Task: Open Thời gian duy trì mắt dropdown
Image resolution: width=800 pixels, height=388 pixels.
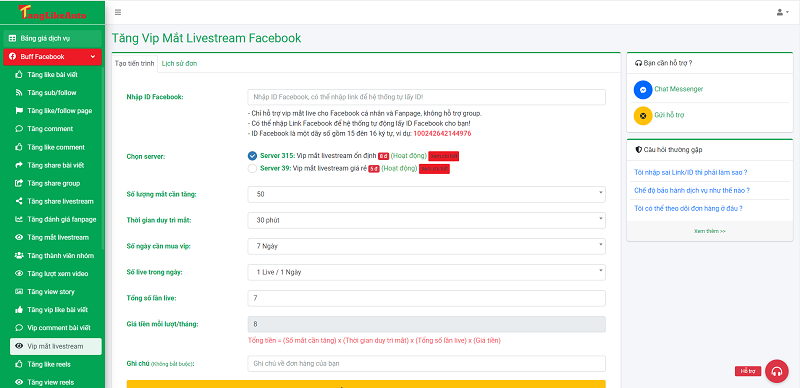Action: [427, 221]
